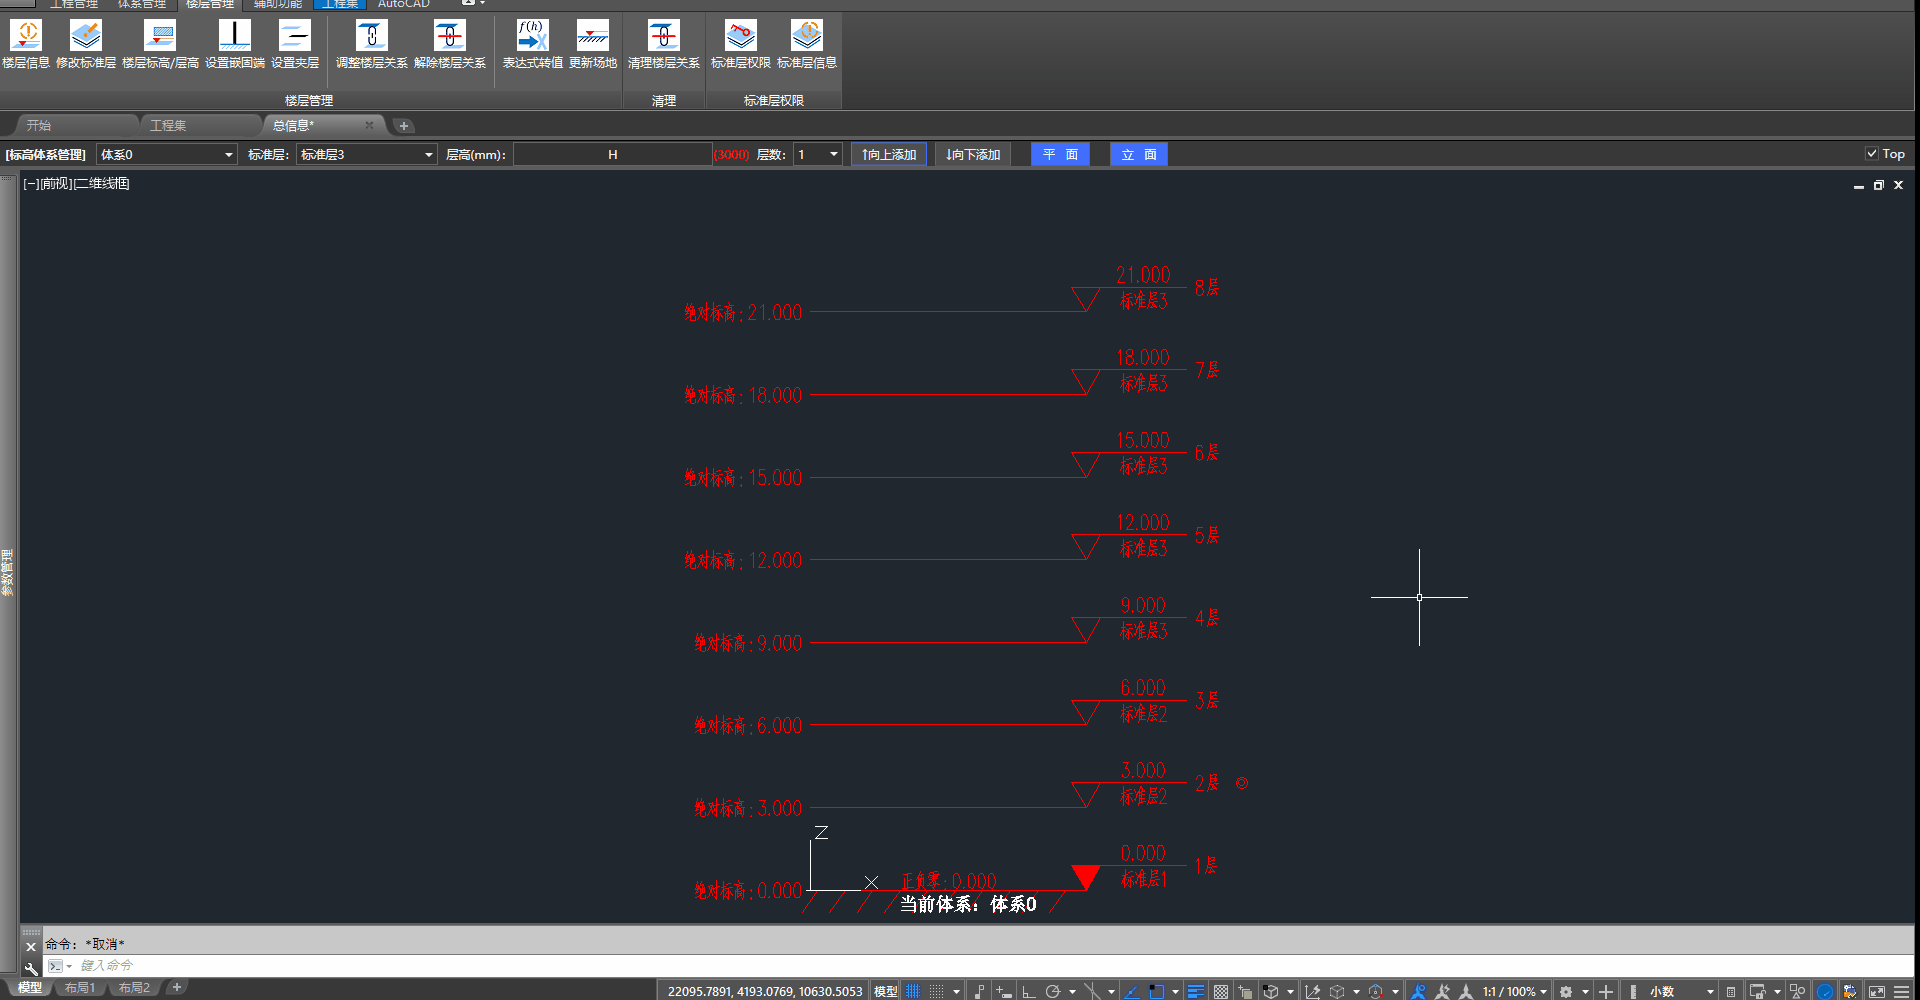Click the 清理楼层关系 icon
This screenshot has height=1000, width=1920.
tap(663, 44)
